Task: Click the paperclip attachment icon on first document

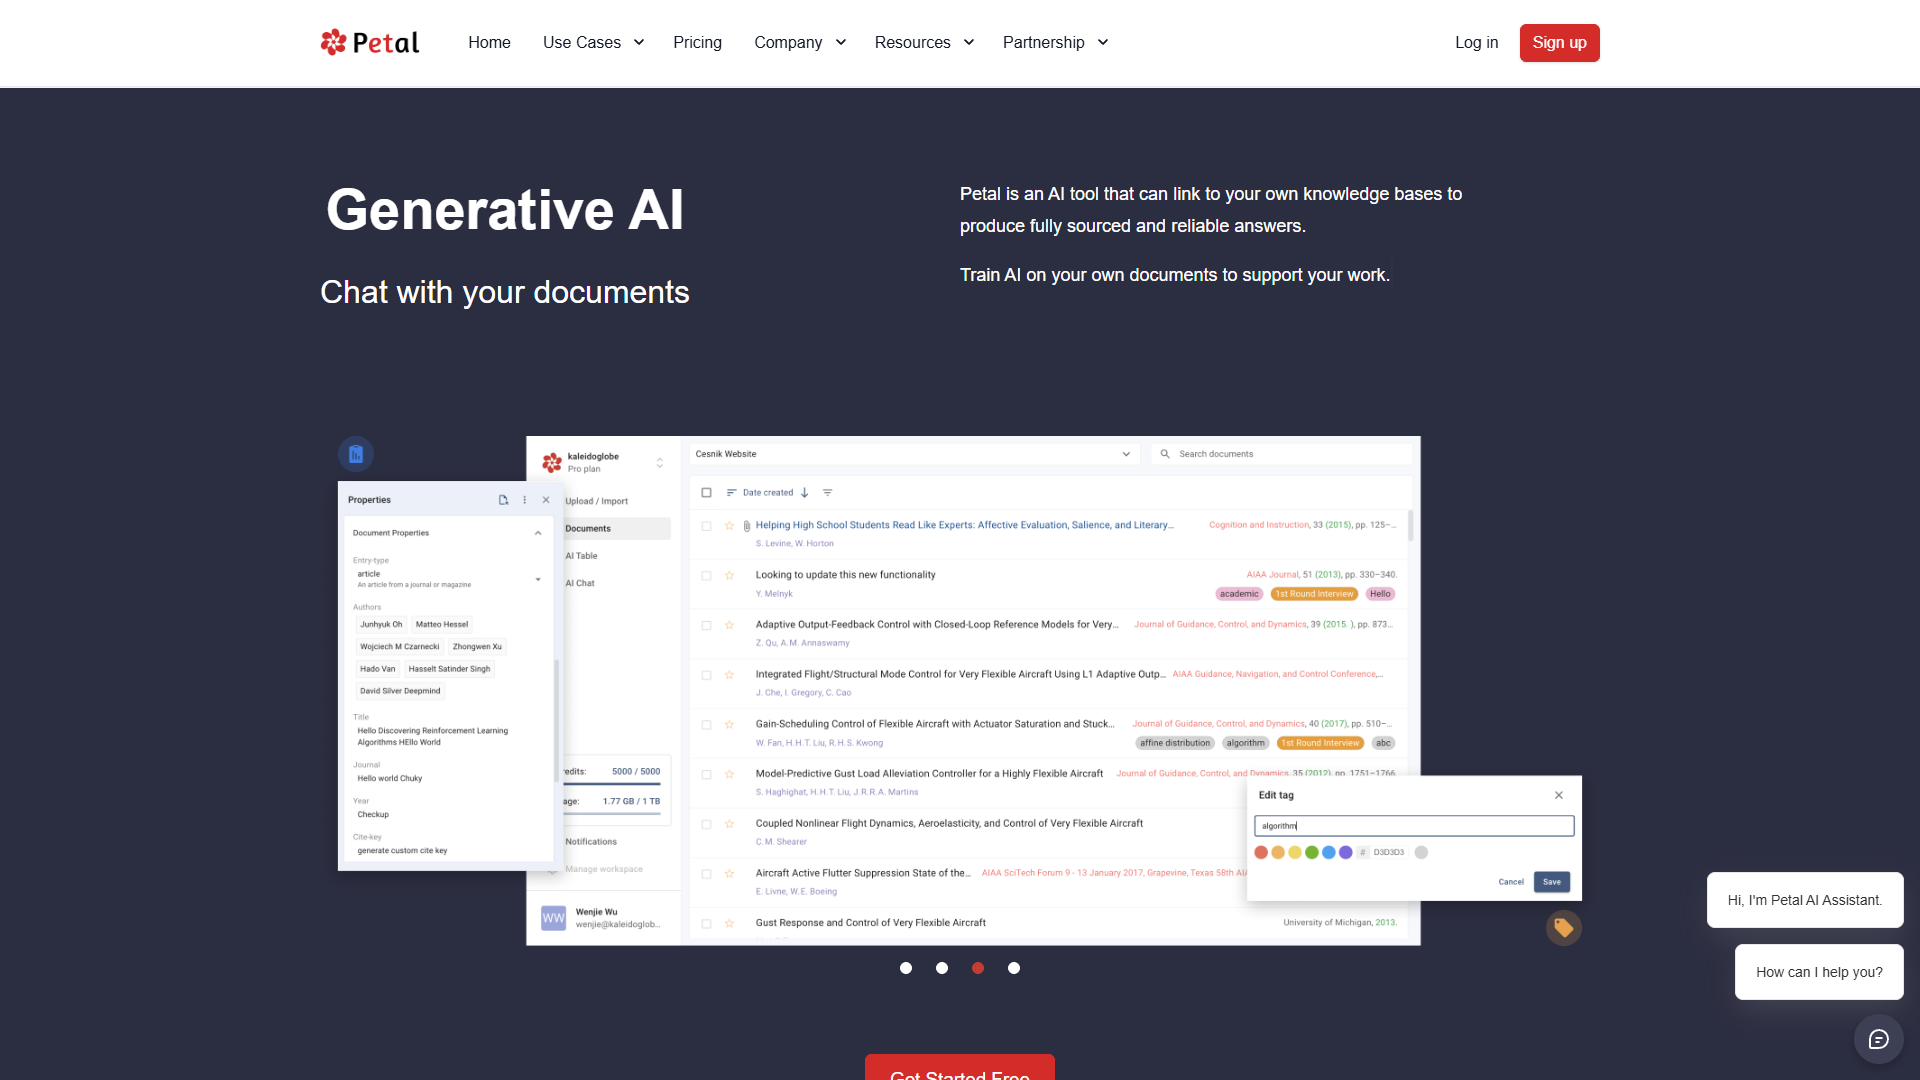Action: pos(746,525)
